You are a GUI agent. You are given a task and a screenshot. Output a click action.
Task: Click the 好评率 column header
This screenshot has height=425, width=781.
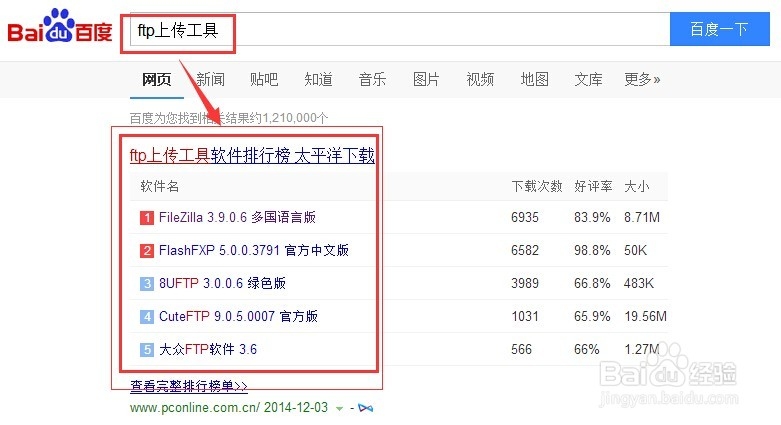click(x=593, y=186)
